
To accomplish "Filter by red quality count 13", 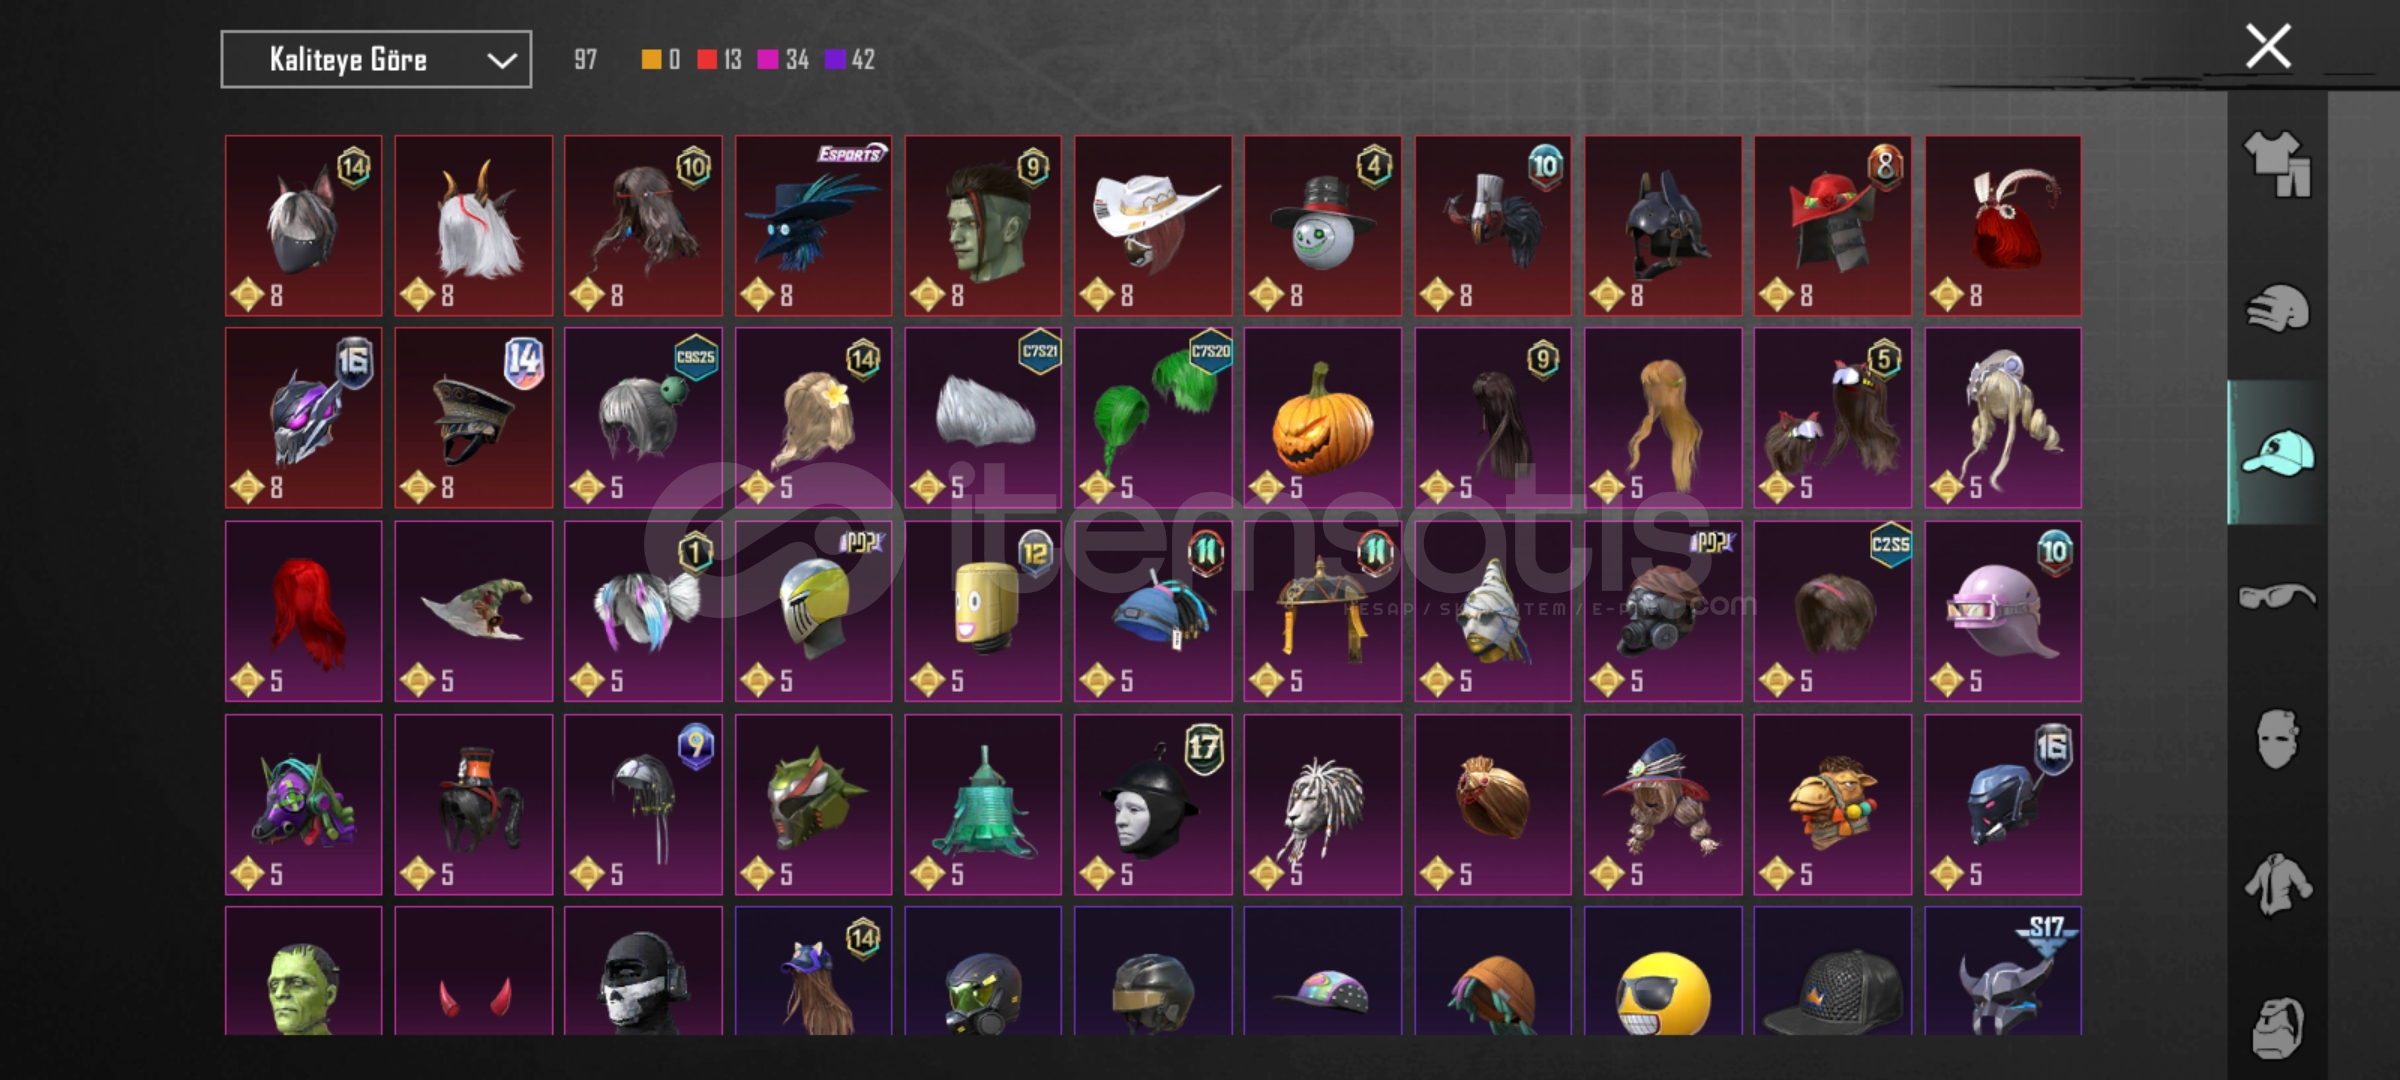I will [x=720, y=60].
